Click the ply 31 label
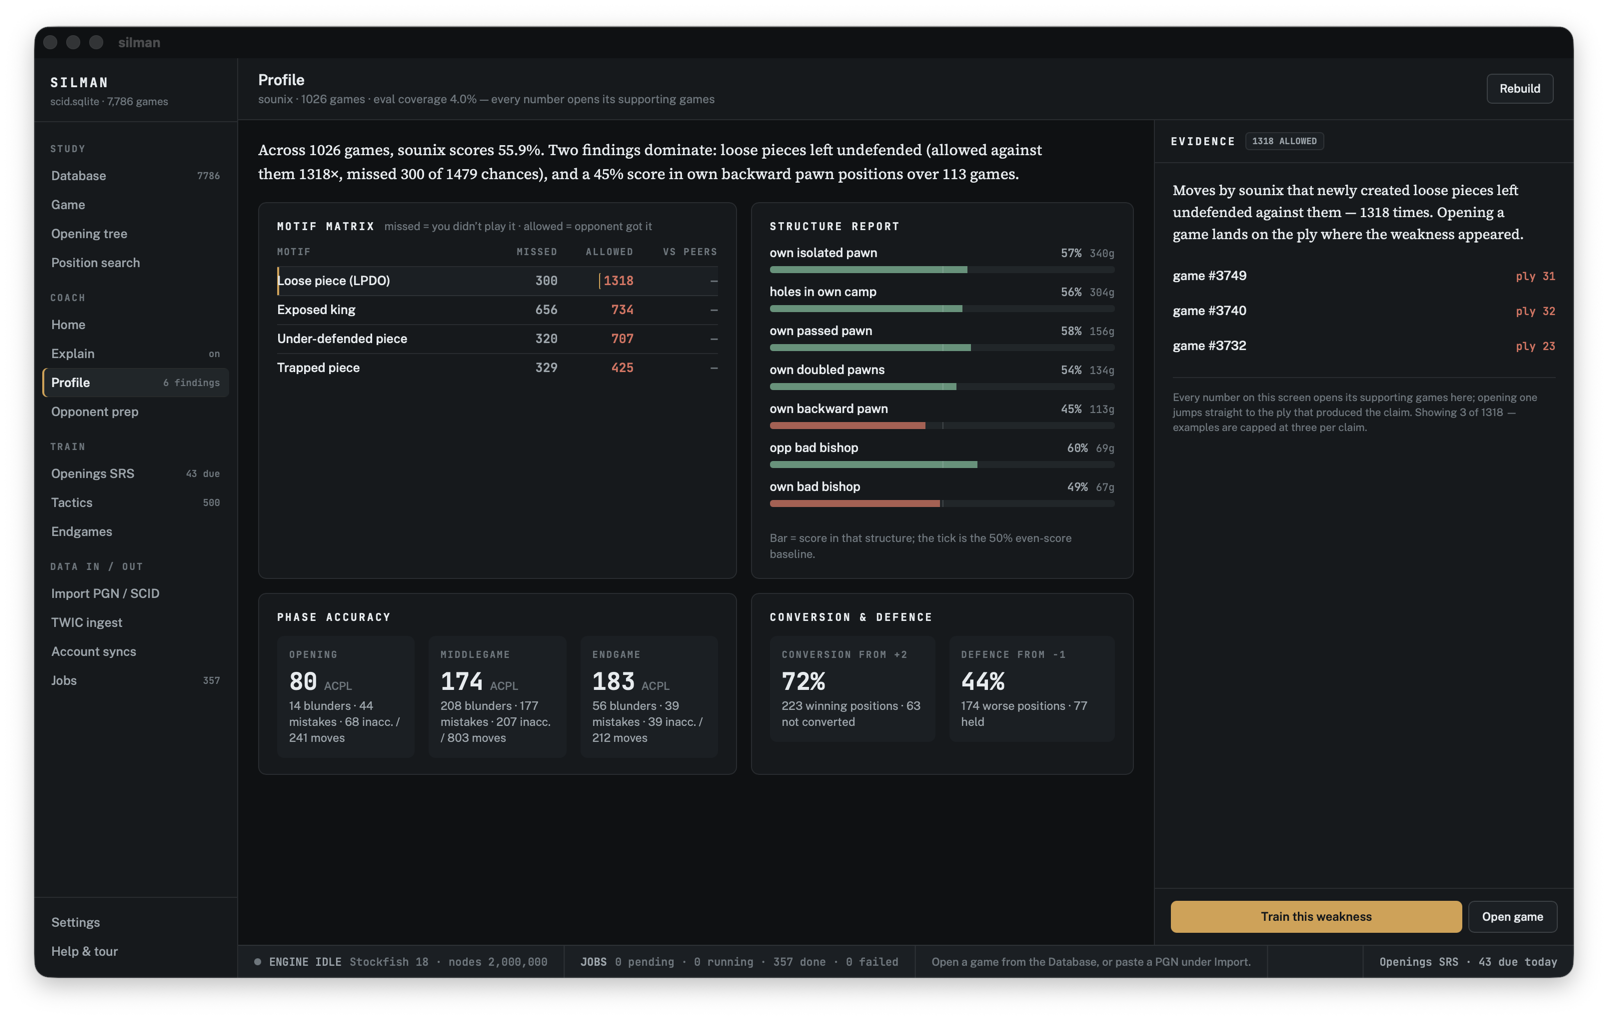 1535,277
